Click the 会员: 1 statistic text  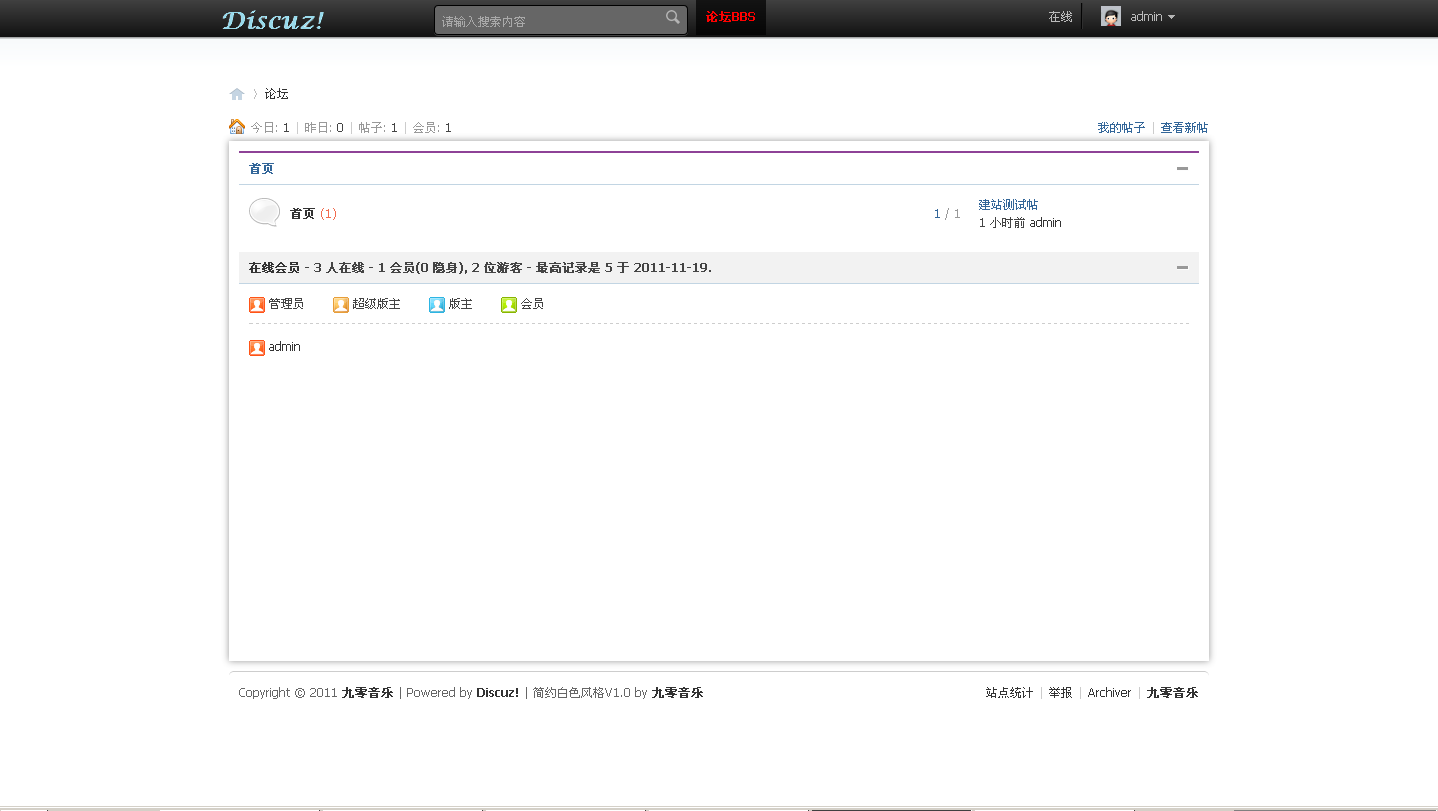tap(432, 128)
